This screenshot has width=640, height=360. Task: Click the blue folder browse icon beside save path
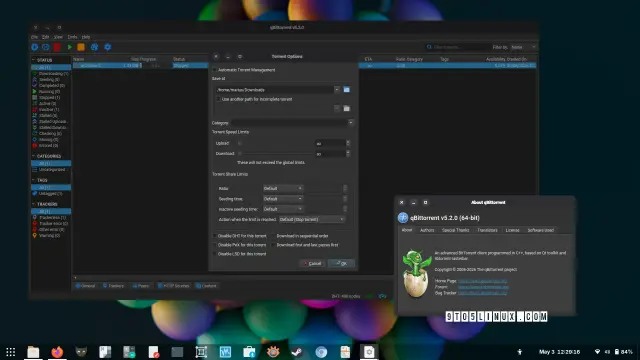347,90
